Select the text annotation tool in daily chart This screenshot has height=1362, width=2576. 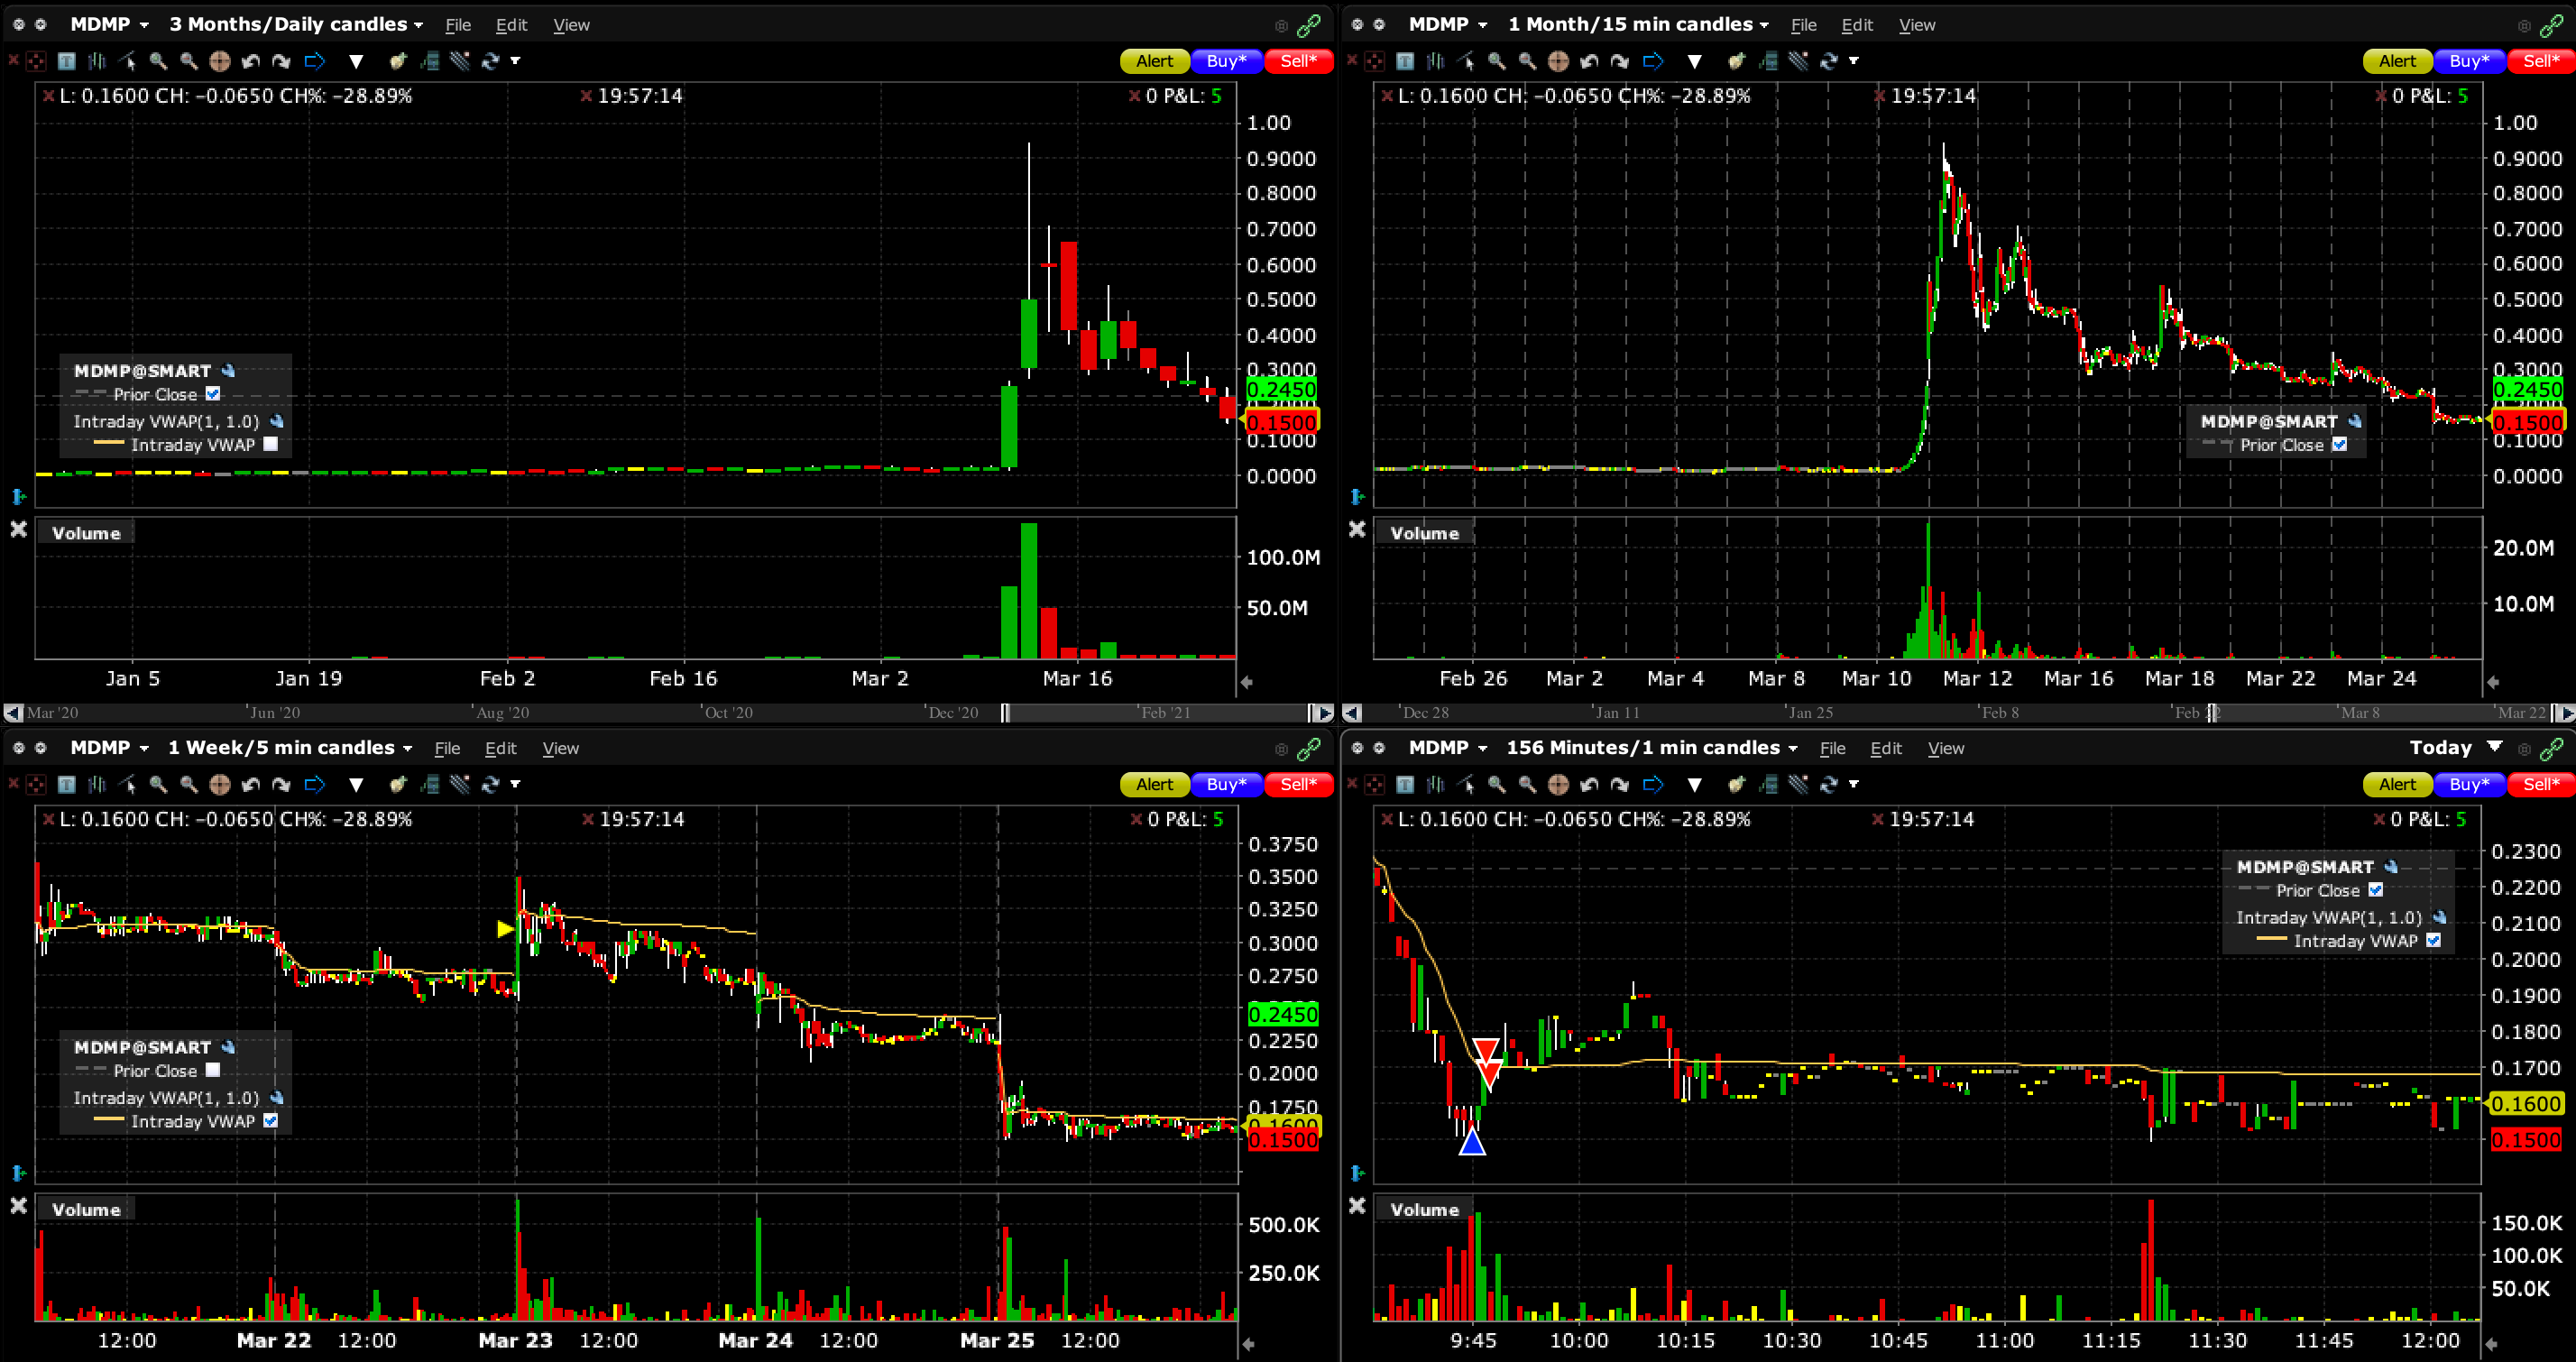coord(66,61)
